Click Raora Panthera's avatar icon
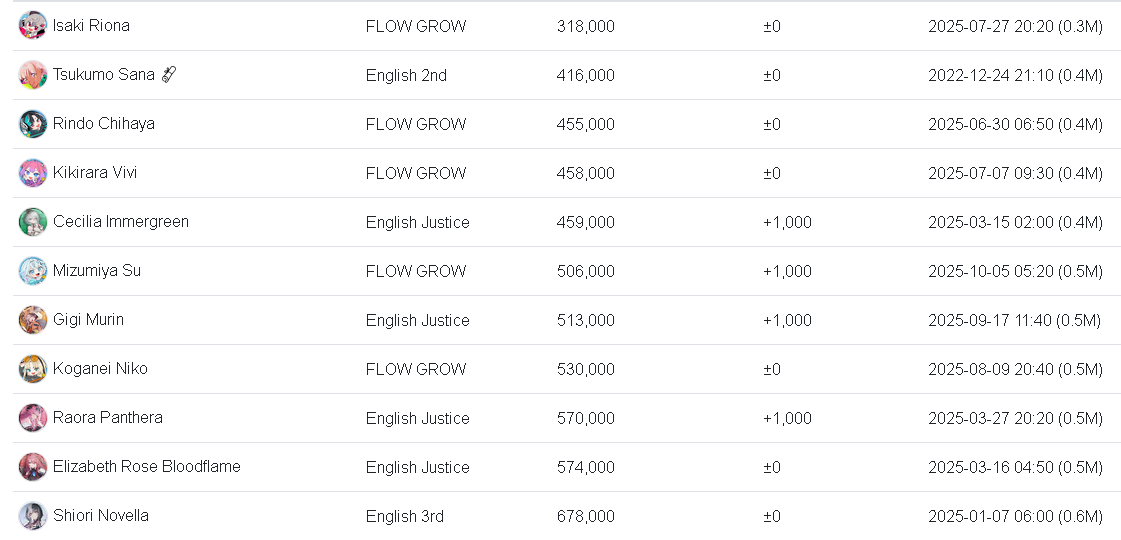Image resolution: width=1121 pixels, height=540 pixels. tap(32, 418)
